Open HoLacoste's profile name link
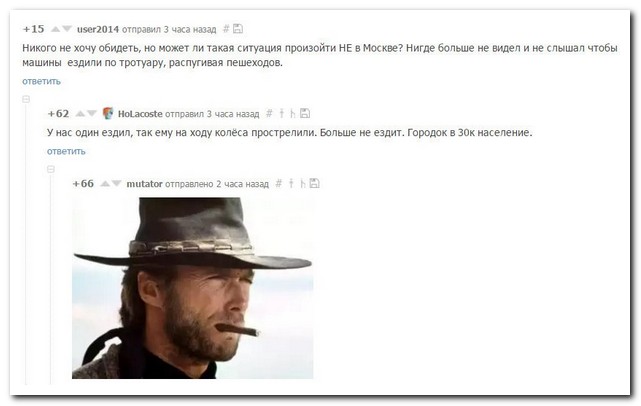The height and width of the screenshot is (406, 641). click(x=140, y=114)
